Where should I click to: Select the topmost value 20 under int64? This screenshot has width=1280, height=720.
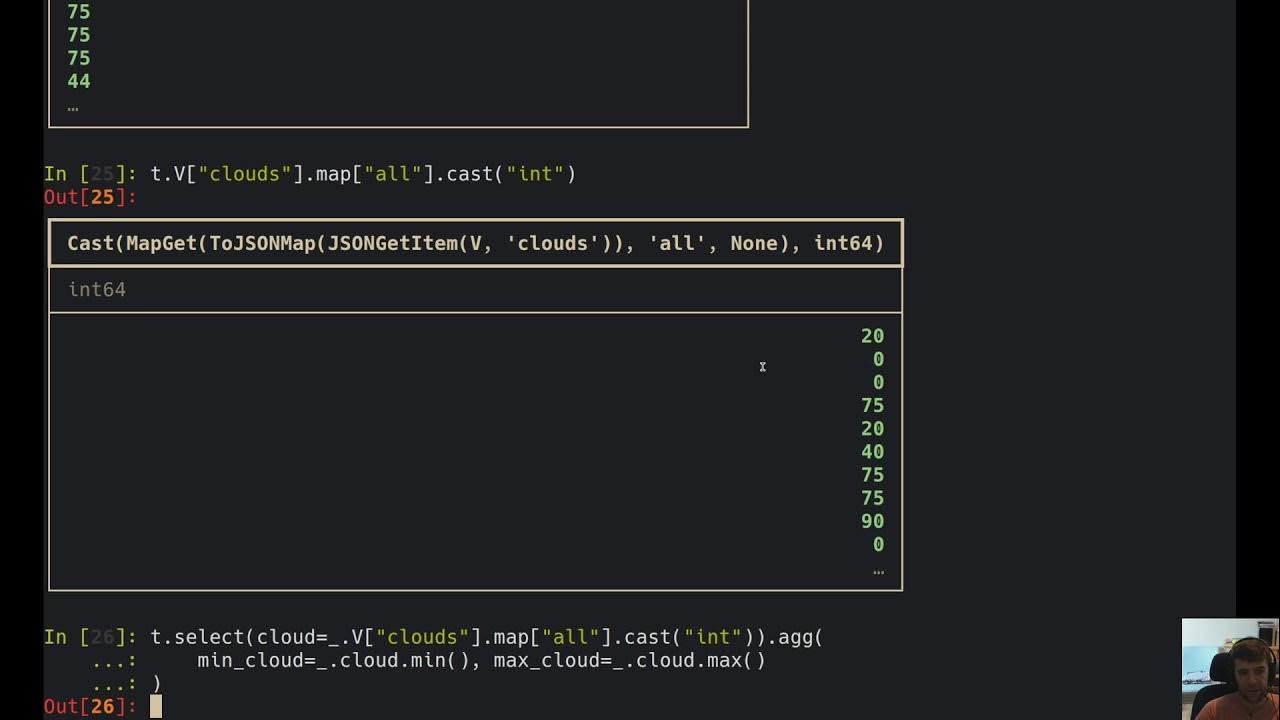[x=872, y=336]
